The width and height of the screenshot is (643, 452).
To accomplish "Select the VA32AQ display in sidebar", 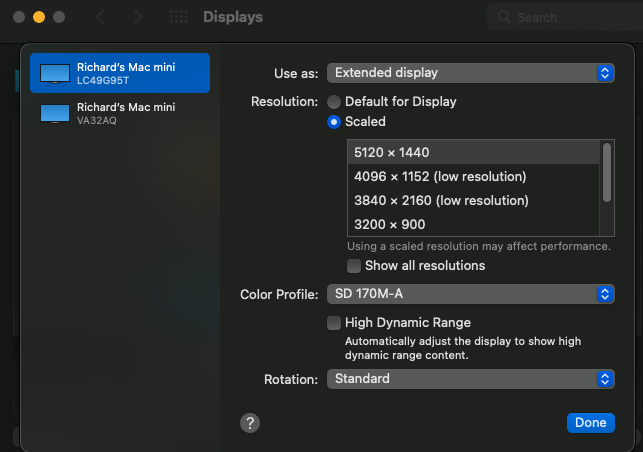I will [x=120, y=113].
